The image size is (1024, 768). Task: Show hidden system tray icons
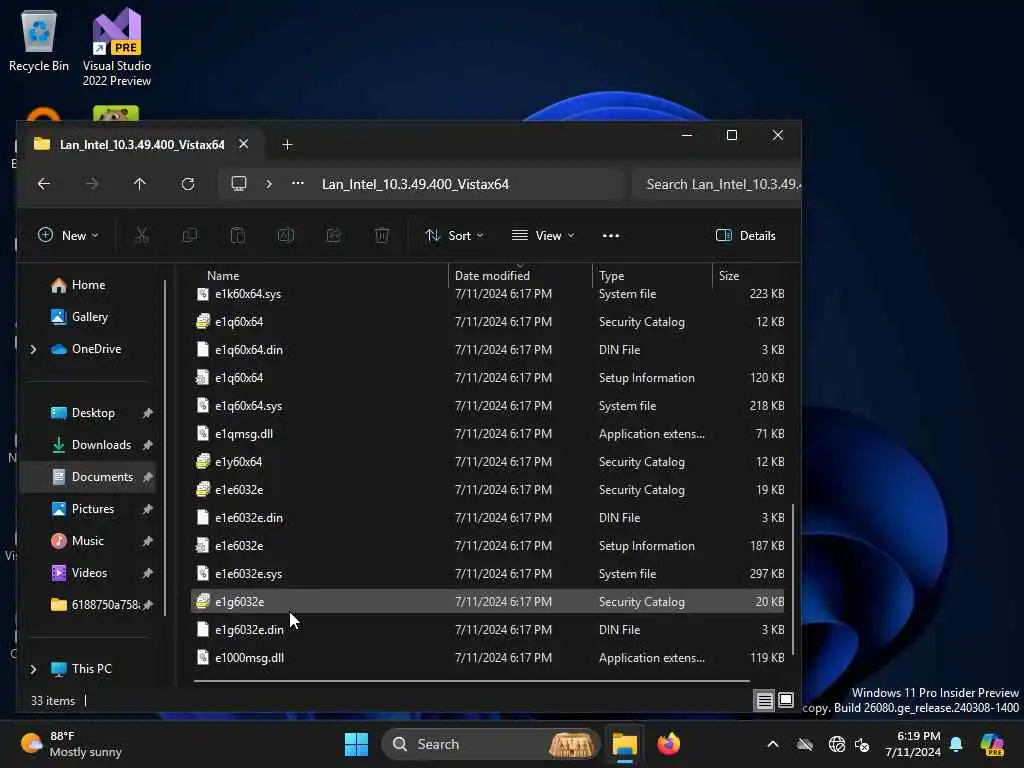click(773, 744)
